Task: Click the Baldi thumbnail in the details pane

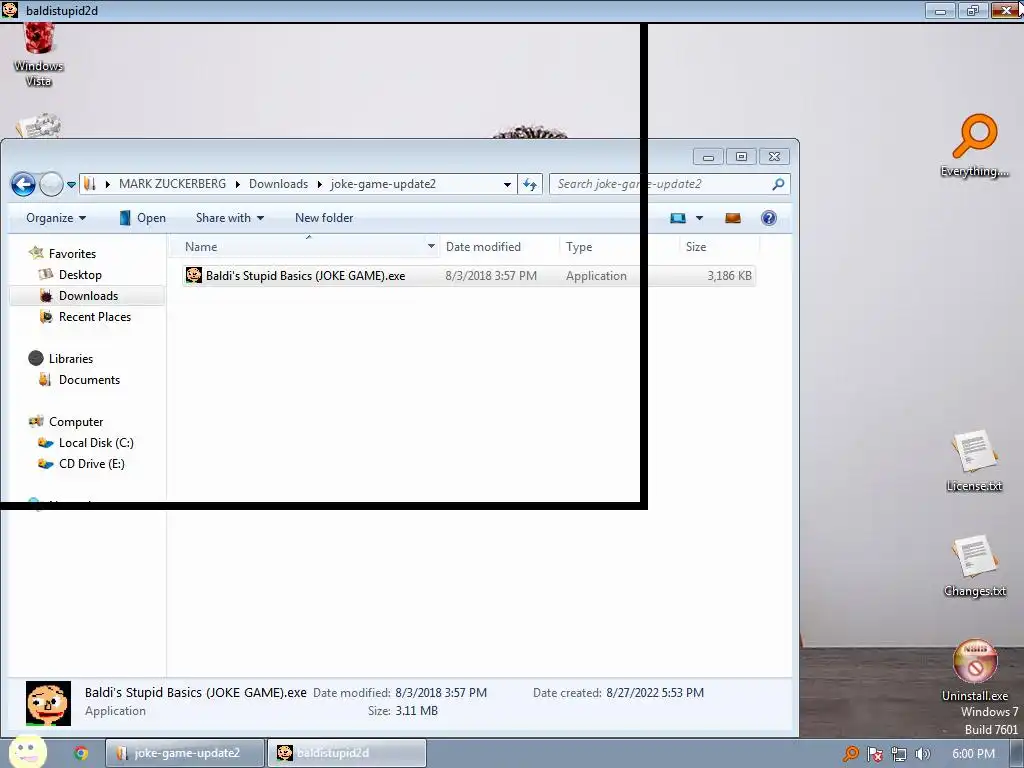Action: click(x=48, y=703)
